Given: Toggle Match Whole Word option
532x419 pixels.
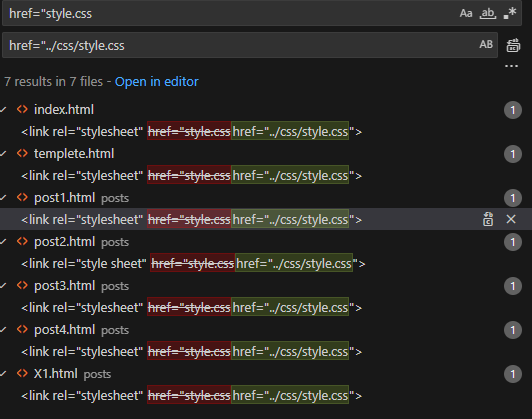Looking at the screenshot, I should coord(488,14).
